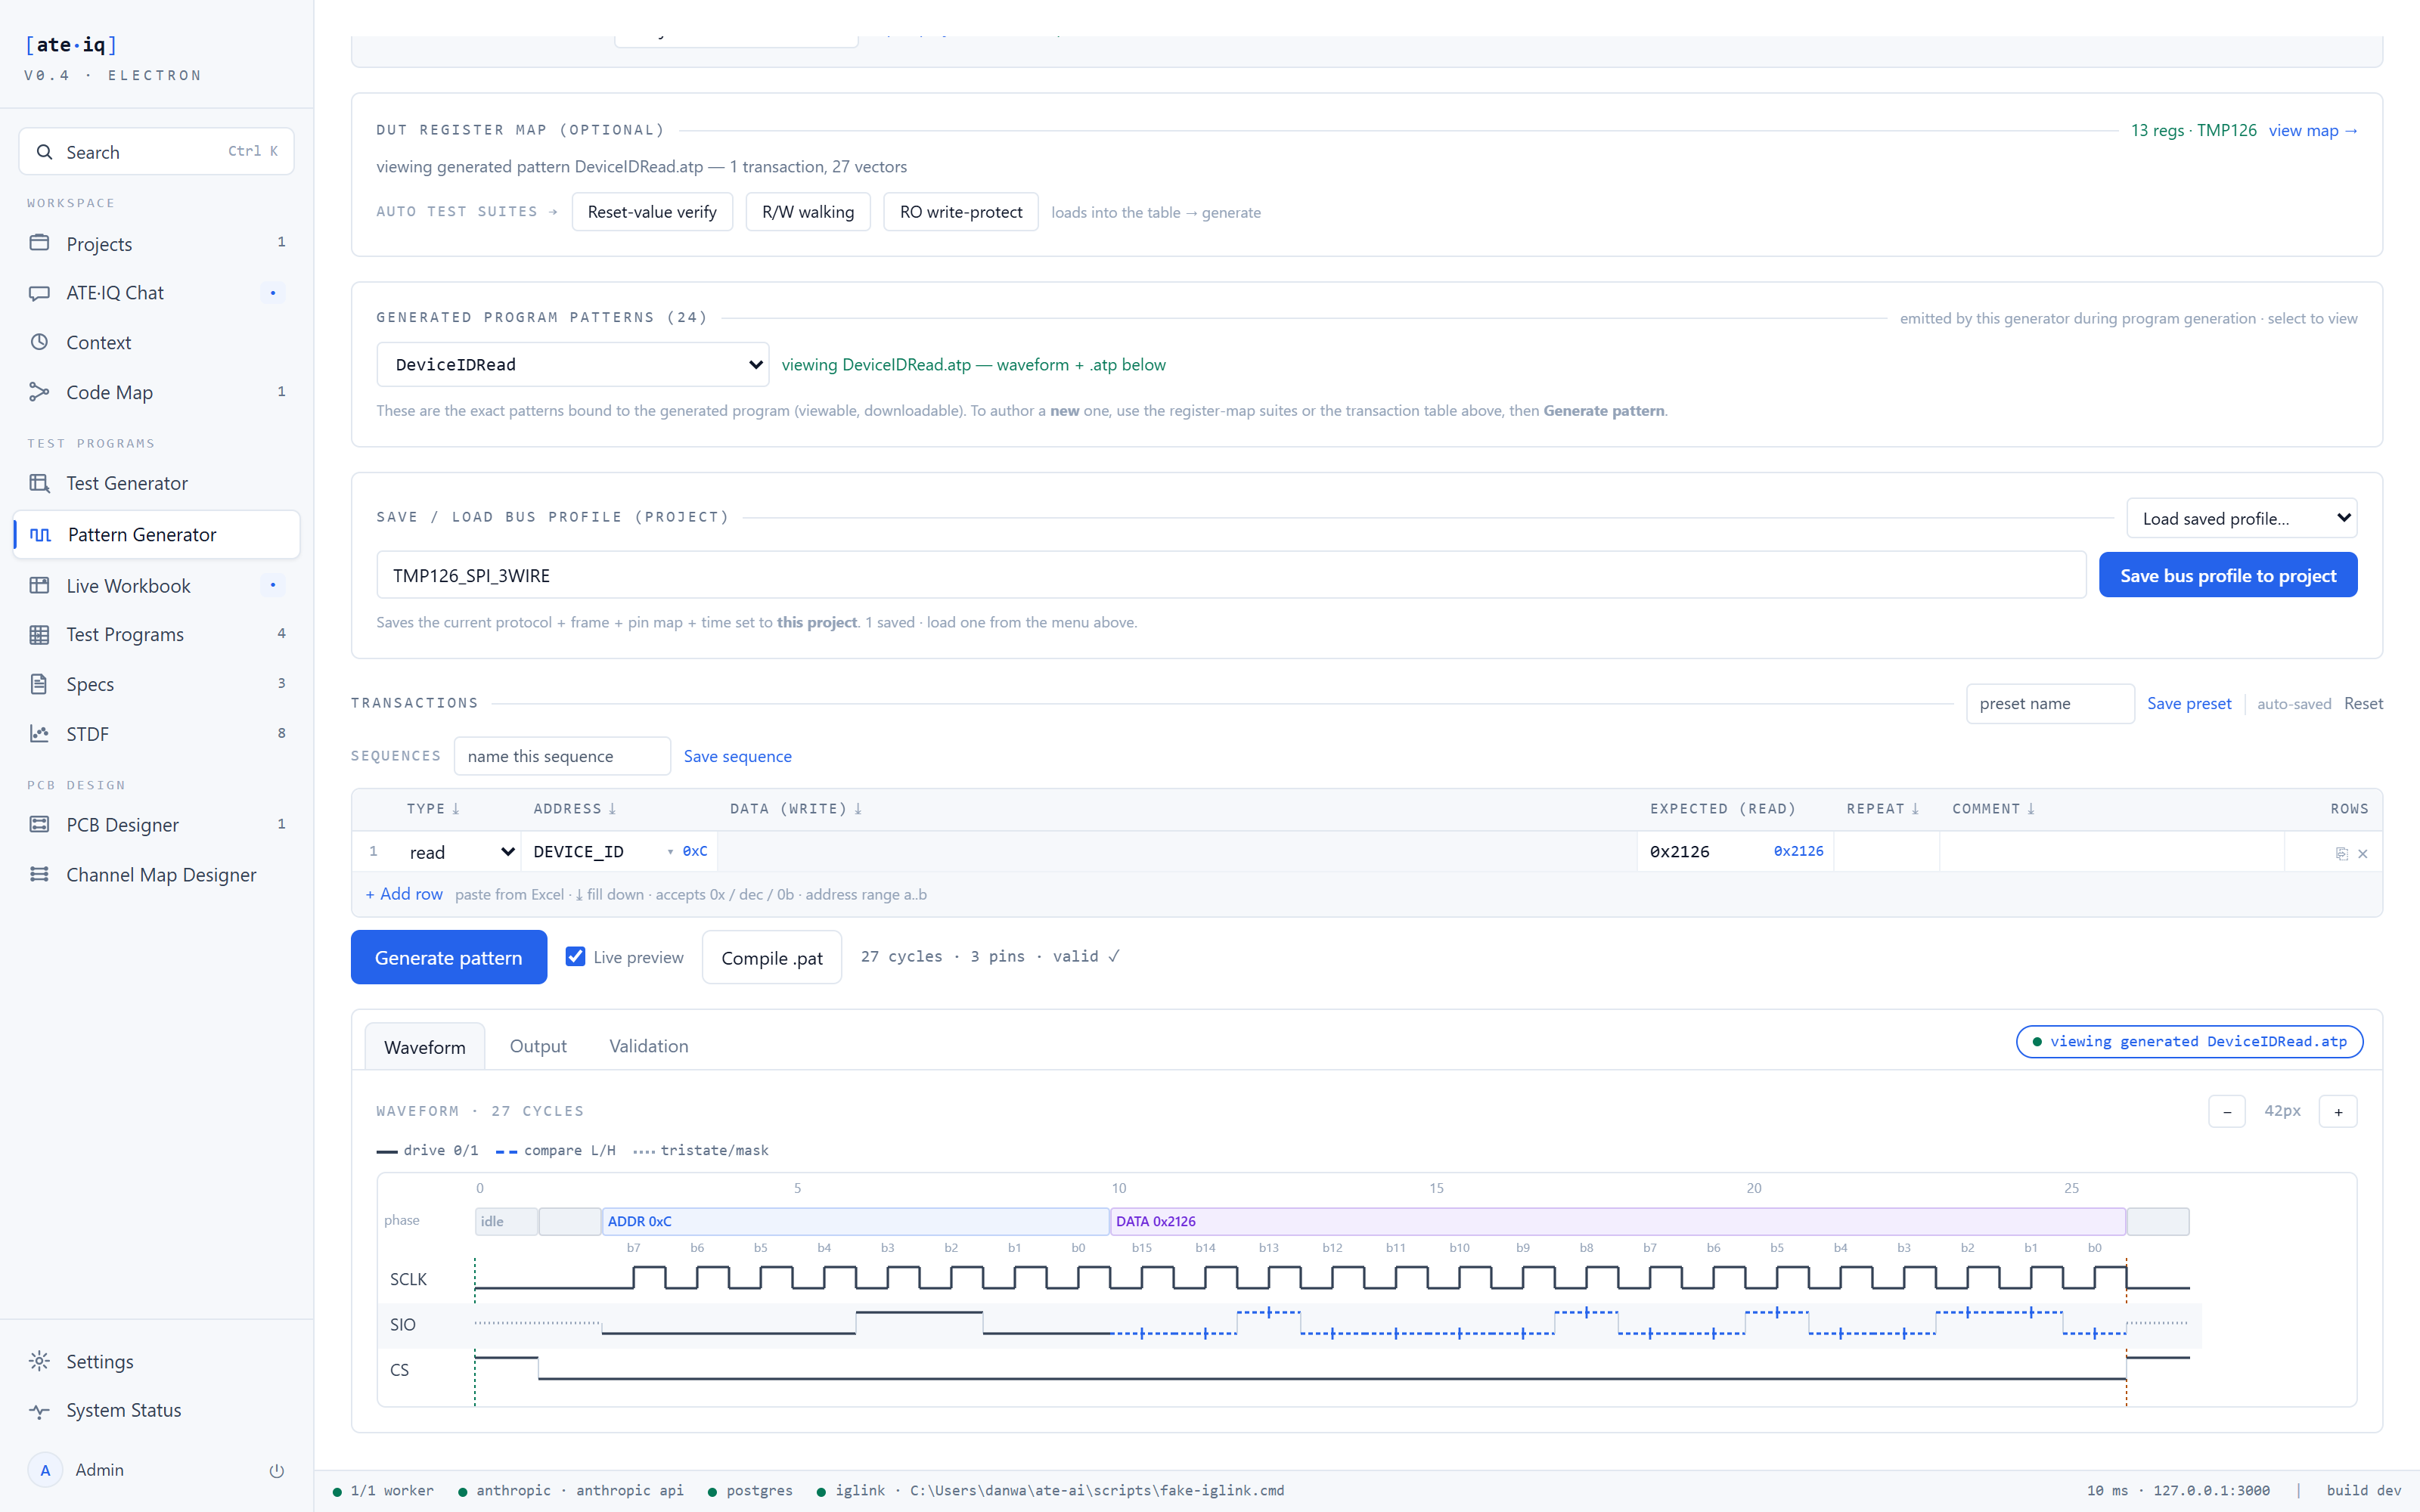Click the TMP126_SPI_3WIRE profile name field

pyautogui.click(x=1231, y=575)
